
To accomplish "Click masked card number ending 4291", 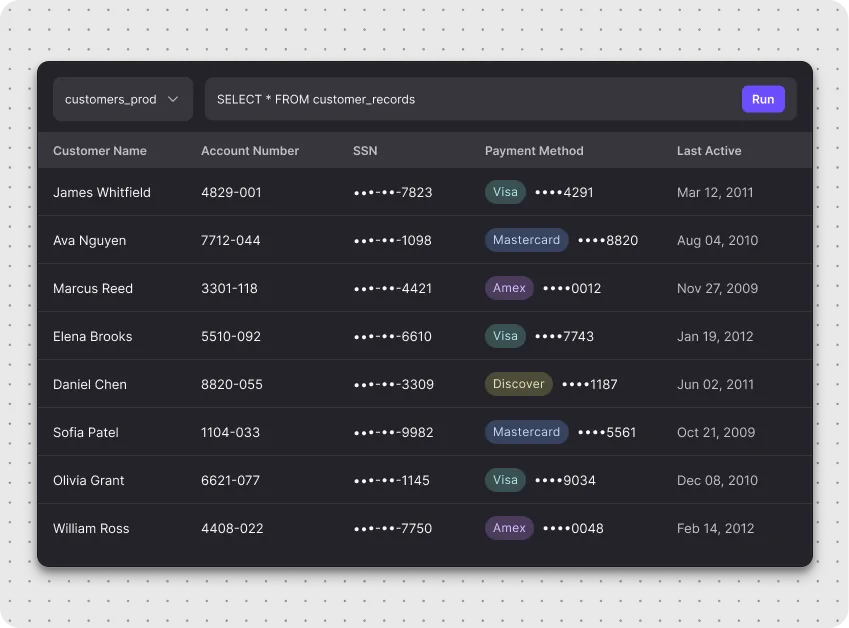I will coord(564,192).
